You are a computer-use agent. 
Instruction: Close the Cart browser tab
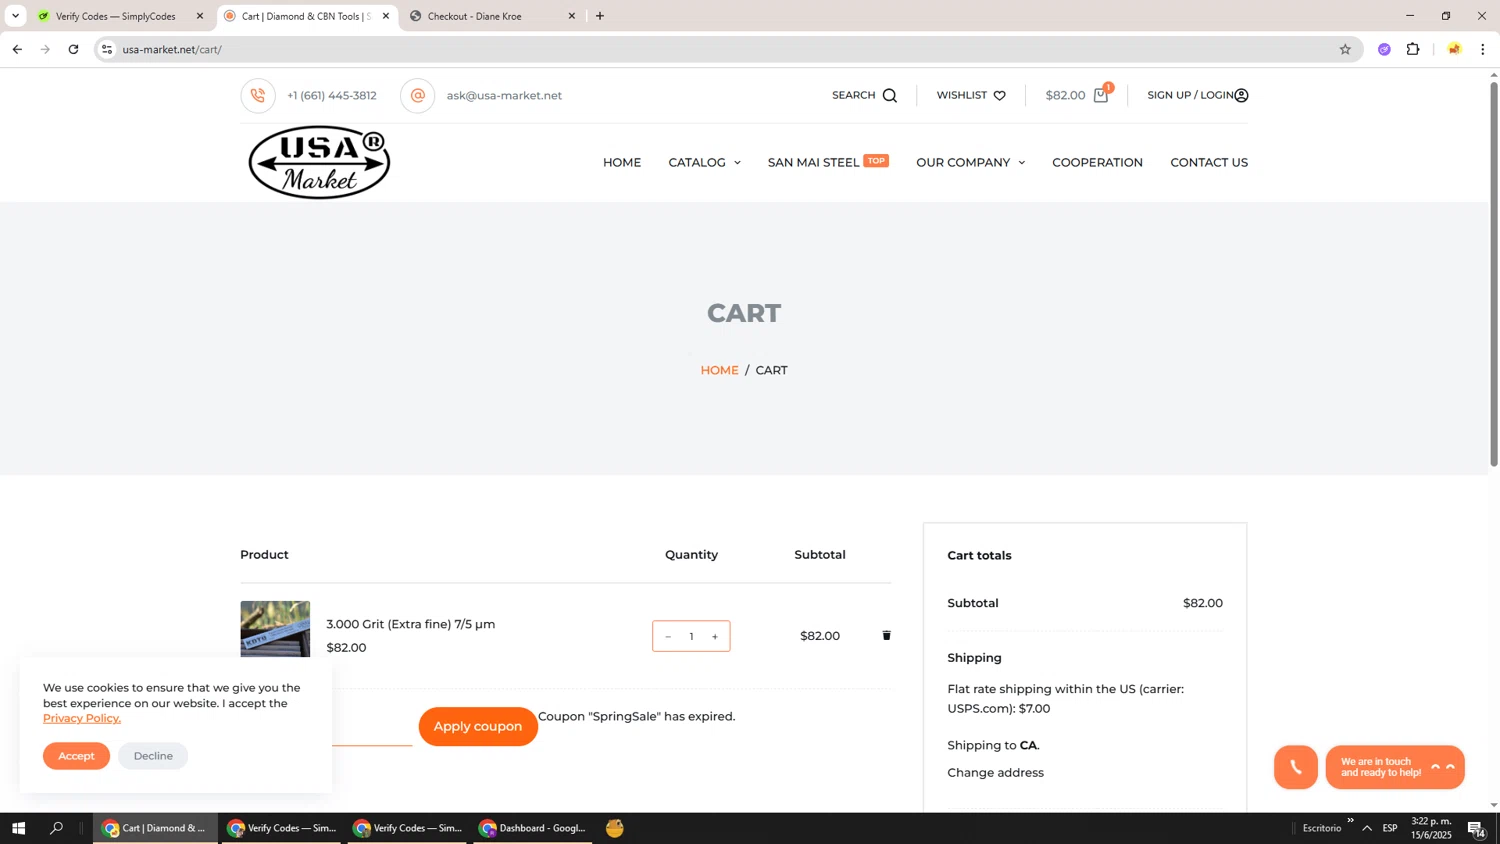[x=386, y=16]
